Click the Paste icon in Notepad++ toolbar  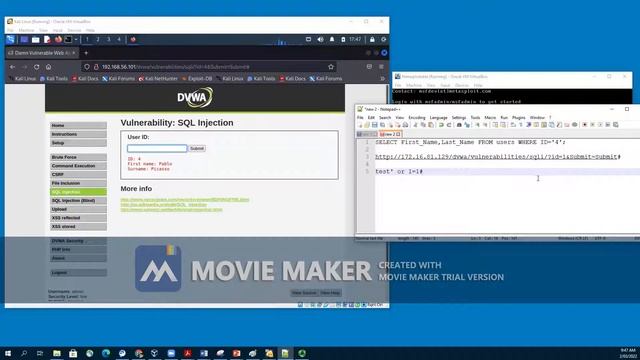431,124
